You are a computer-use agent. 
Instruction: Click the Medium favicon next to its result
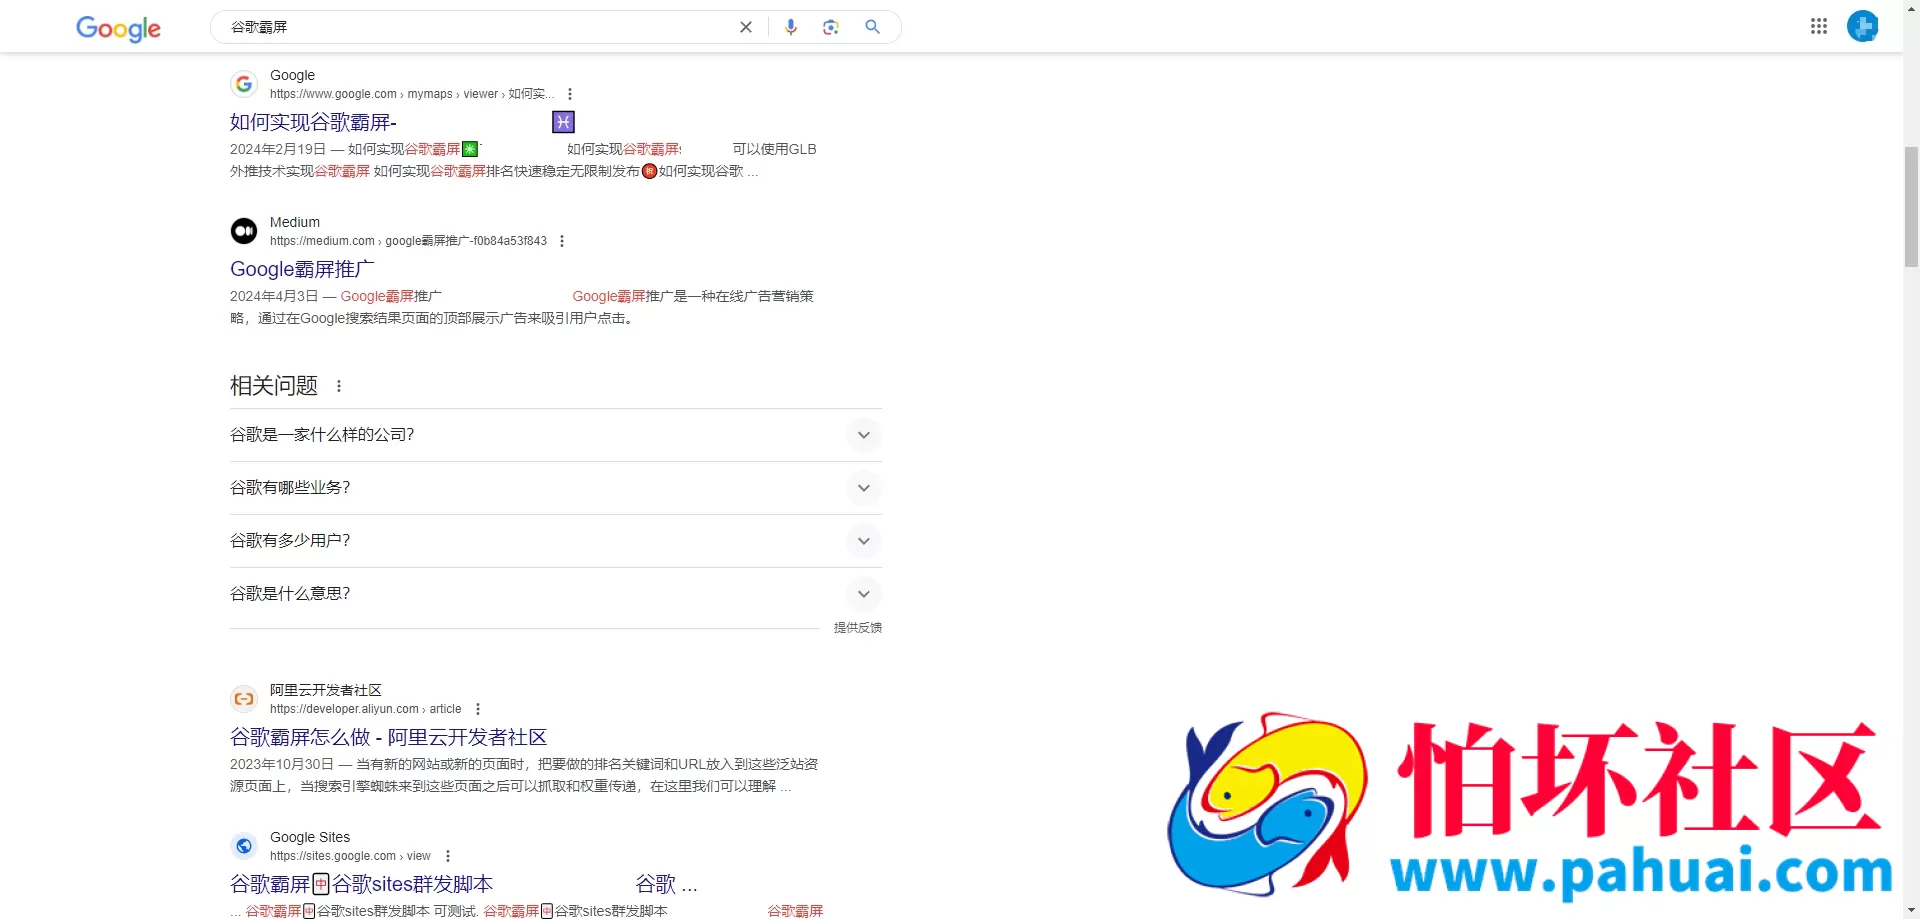(244, 231)
